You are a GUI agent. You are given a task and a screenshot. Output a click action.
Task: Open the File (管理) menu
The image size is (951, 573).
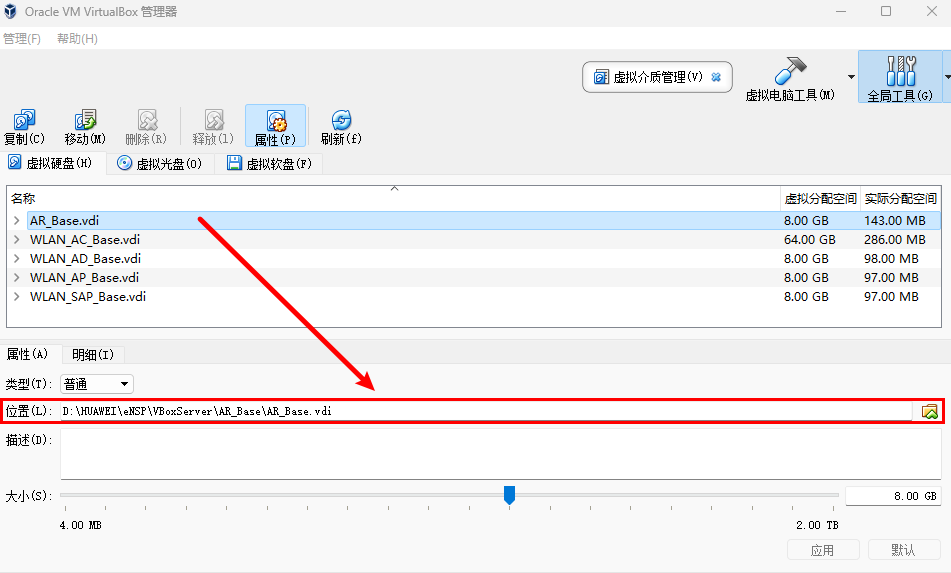[22, 39]
